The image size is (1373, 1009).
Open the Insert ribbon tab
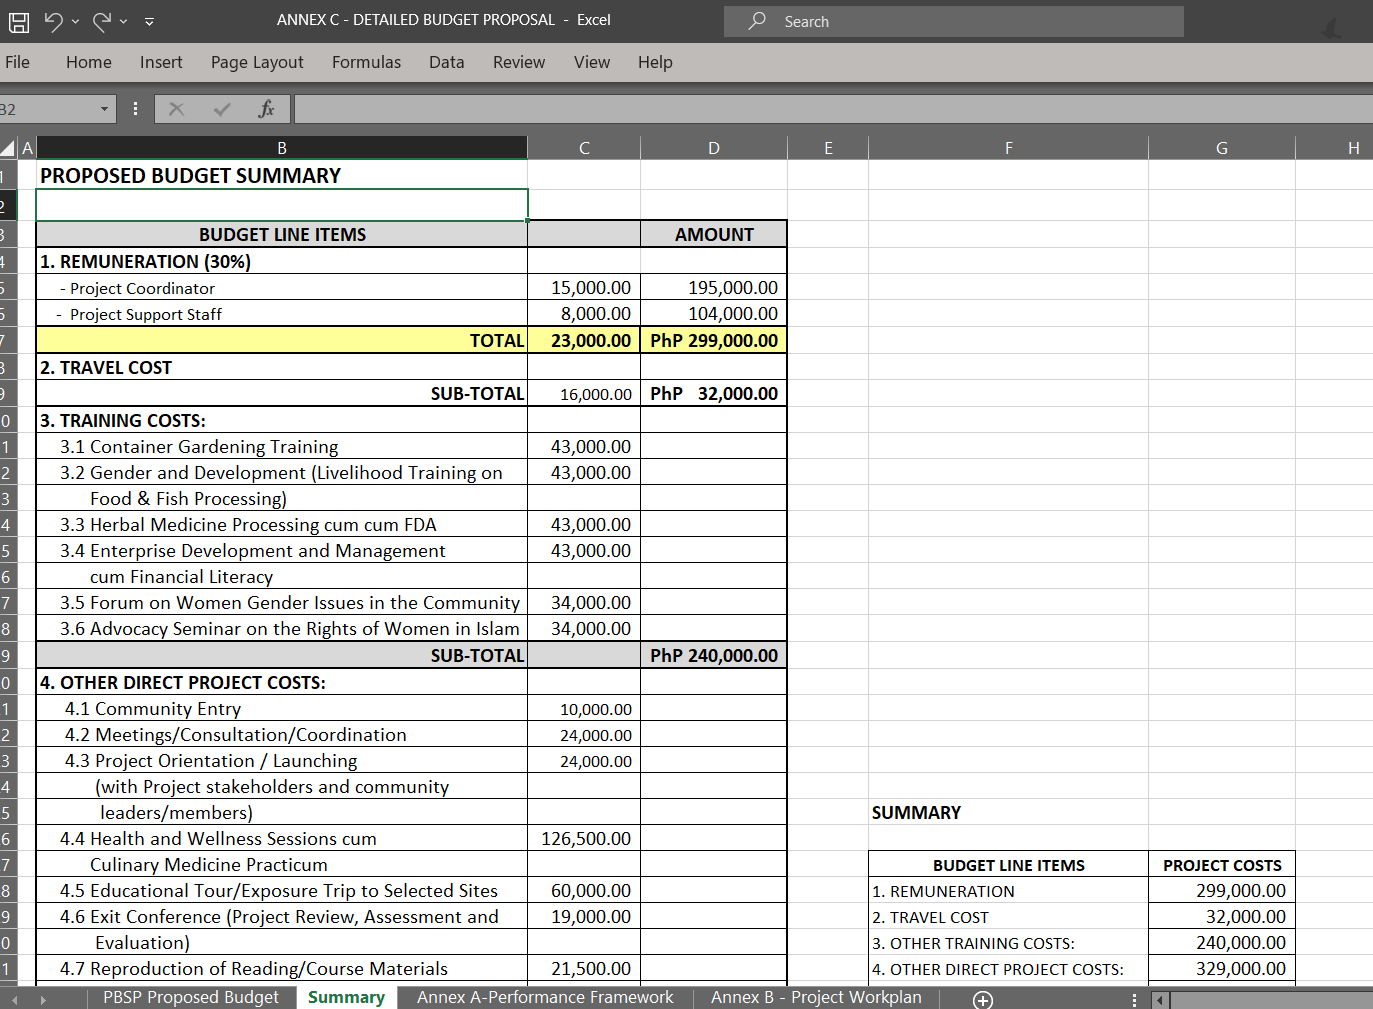[x=161, y=62]
